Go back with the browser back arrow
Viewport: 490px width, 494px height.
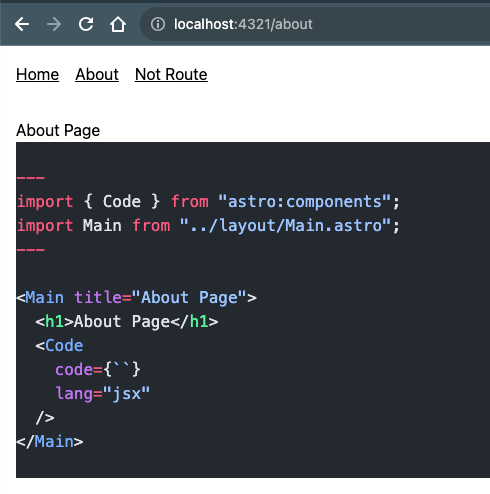coord(22,24)
